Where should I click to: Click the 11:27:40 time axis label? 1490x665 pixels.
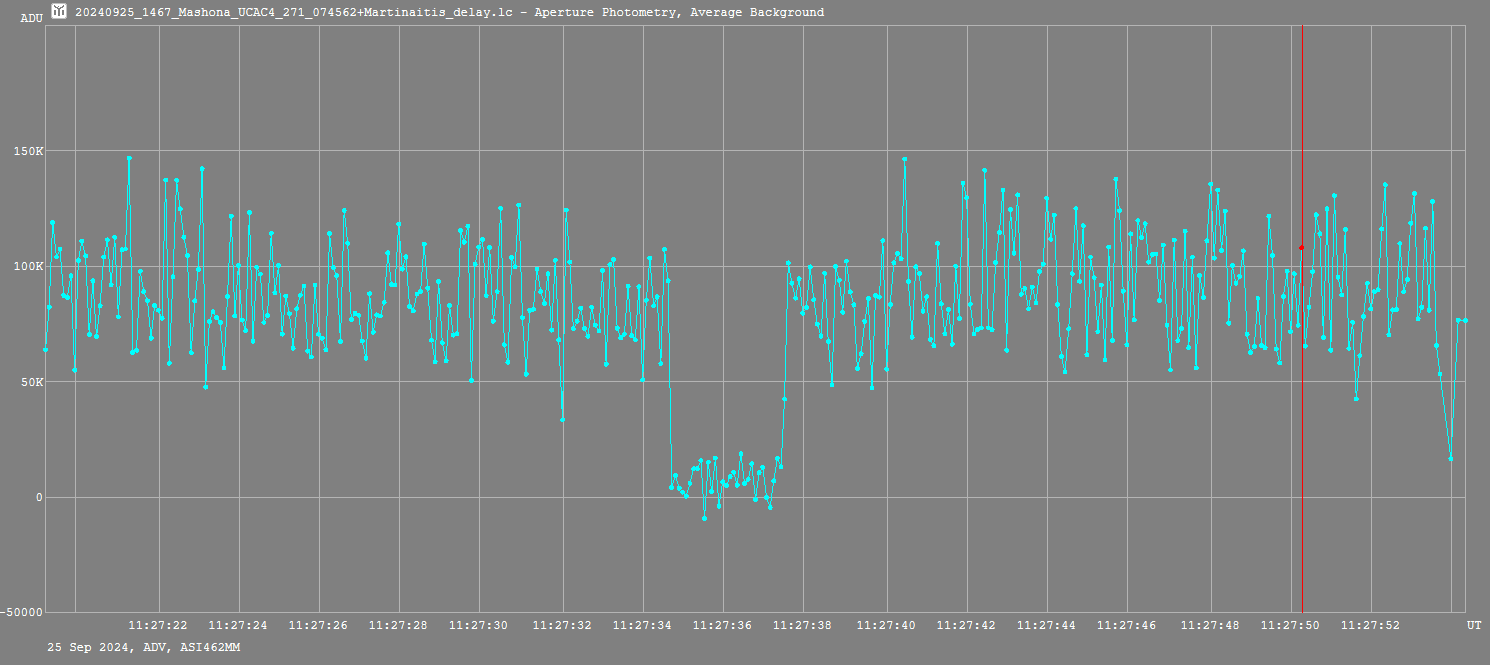pyautogui.click(x=886, y=625)
